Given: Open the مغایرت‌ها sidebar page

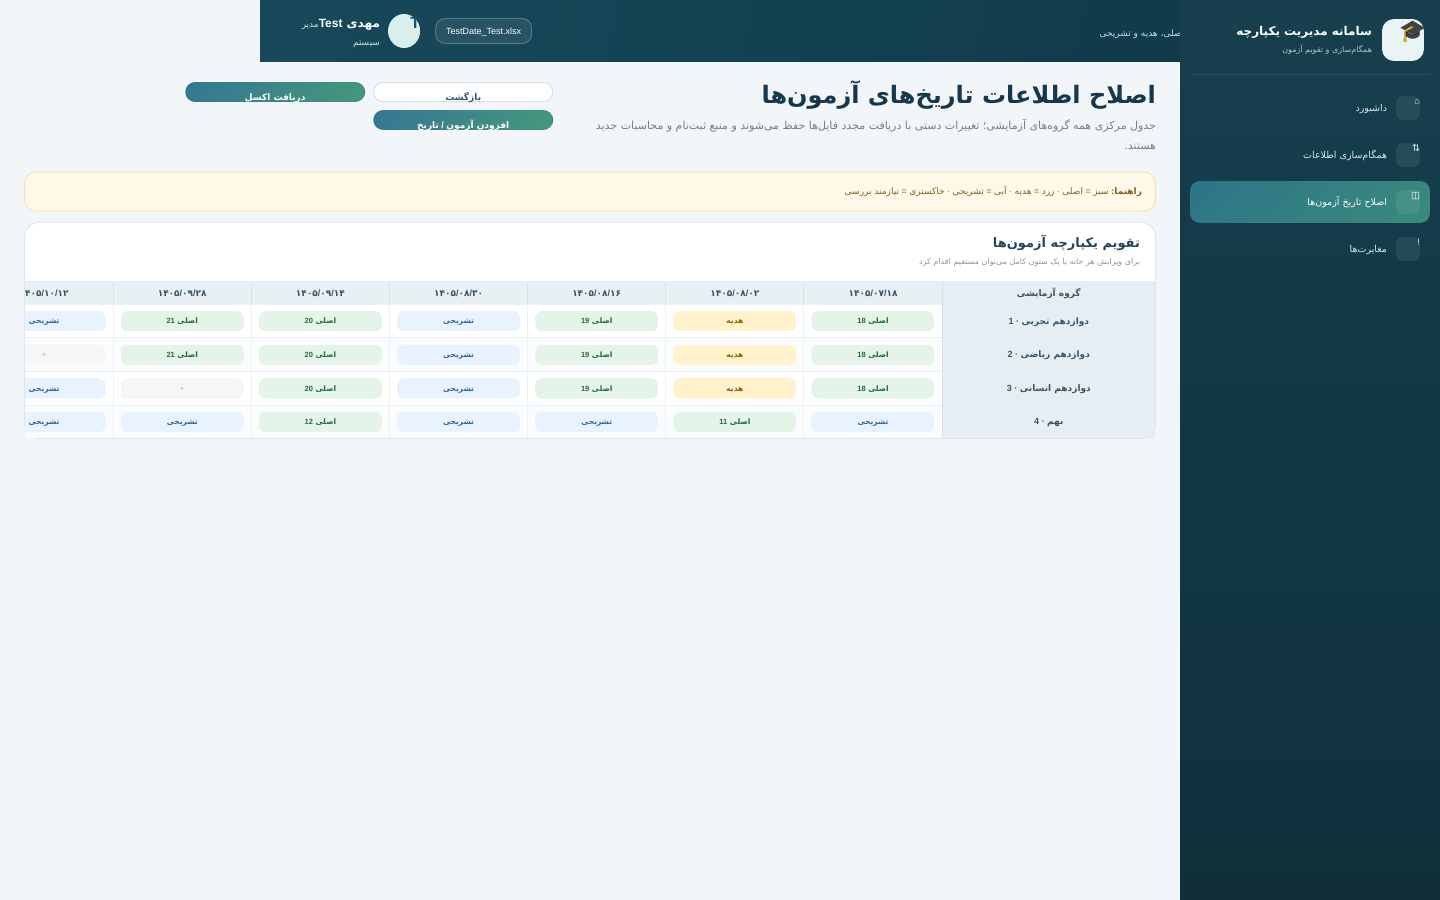Looking at the screenshot, I should point(1310,249).
